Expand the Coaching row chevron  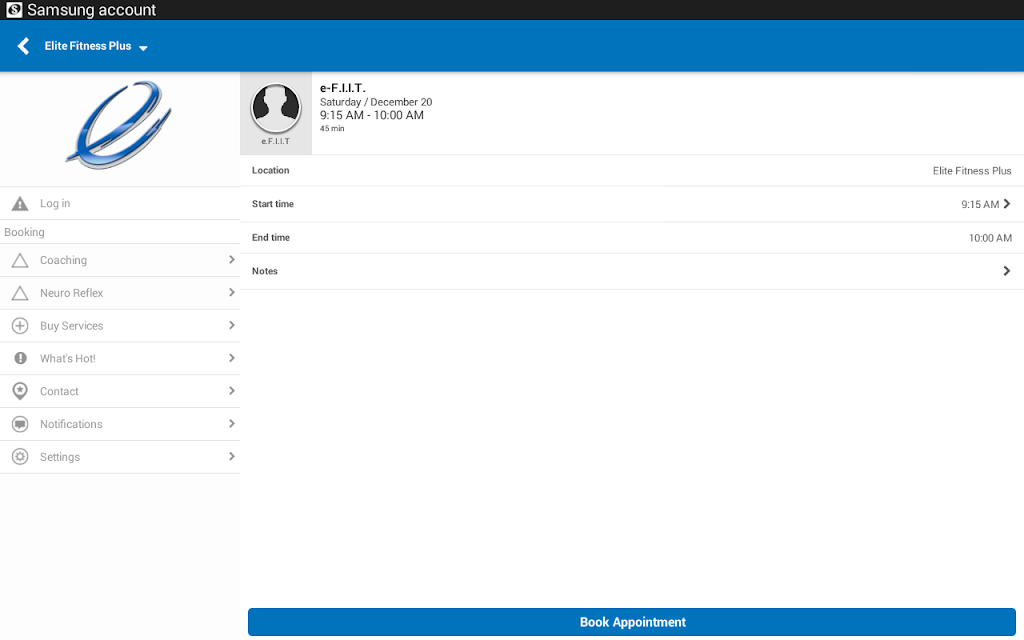[231, 260]
